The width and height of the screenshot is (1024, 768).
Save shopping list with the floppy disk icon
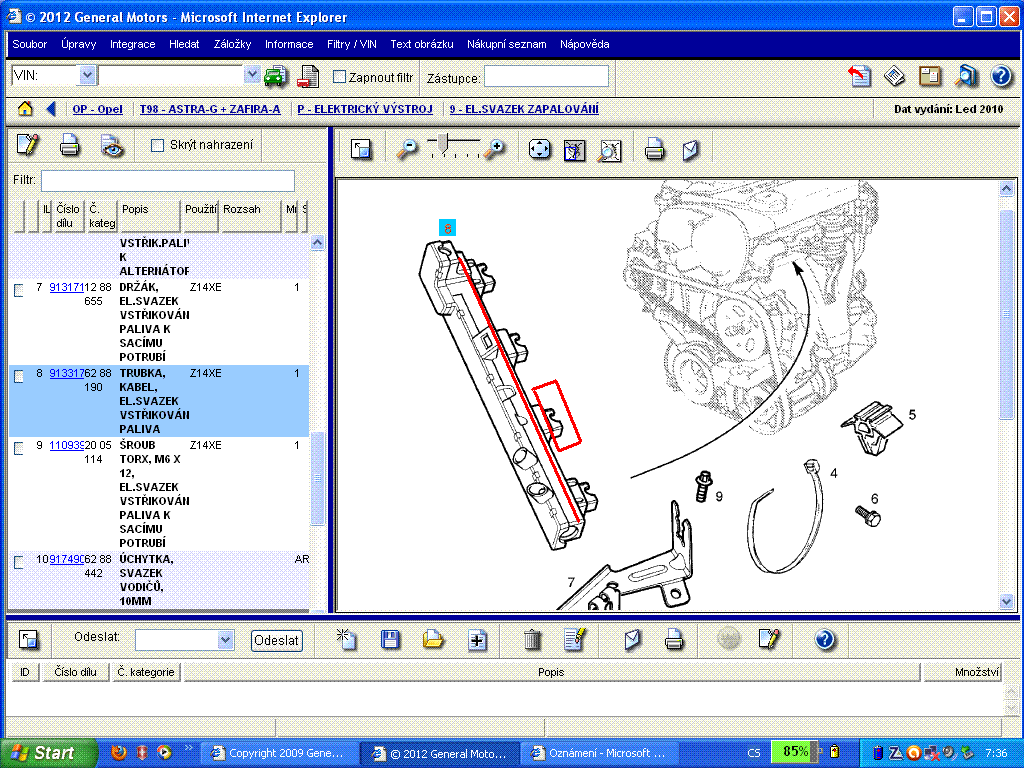(391, 640)
